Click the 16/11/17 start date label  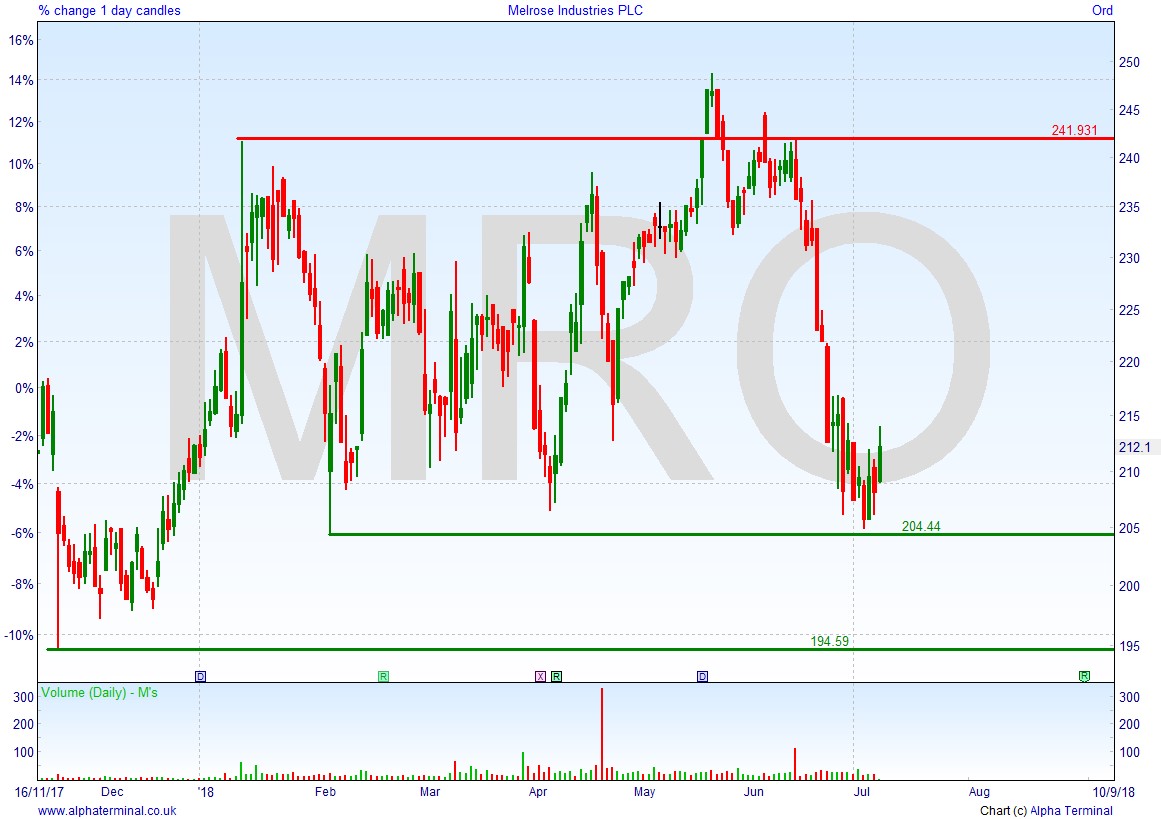(x=40, y=792)
